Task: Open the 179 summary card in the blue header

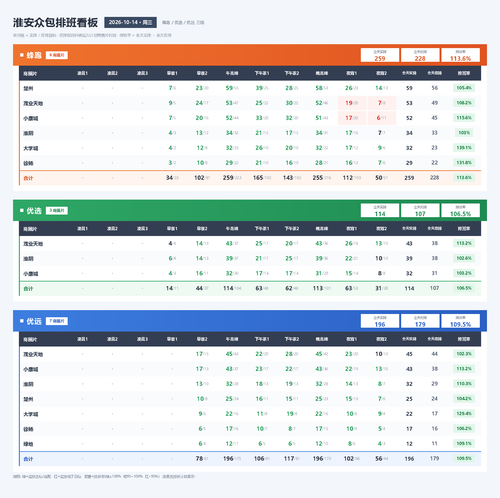Action: (420, 321)
